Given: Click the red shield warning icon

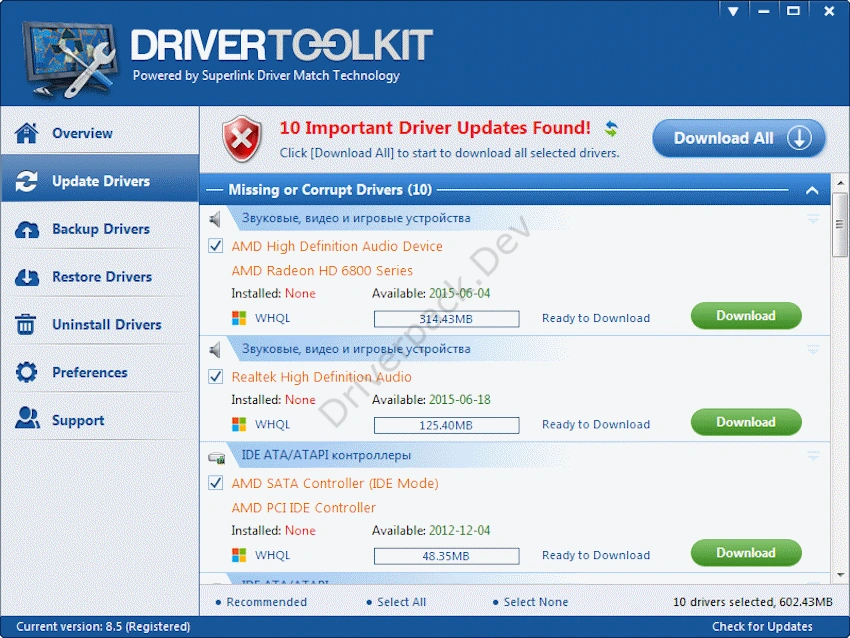Looking at the screenshot, I should pos(242,139).
